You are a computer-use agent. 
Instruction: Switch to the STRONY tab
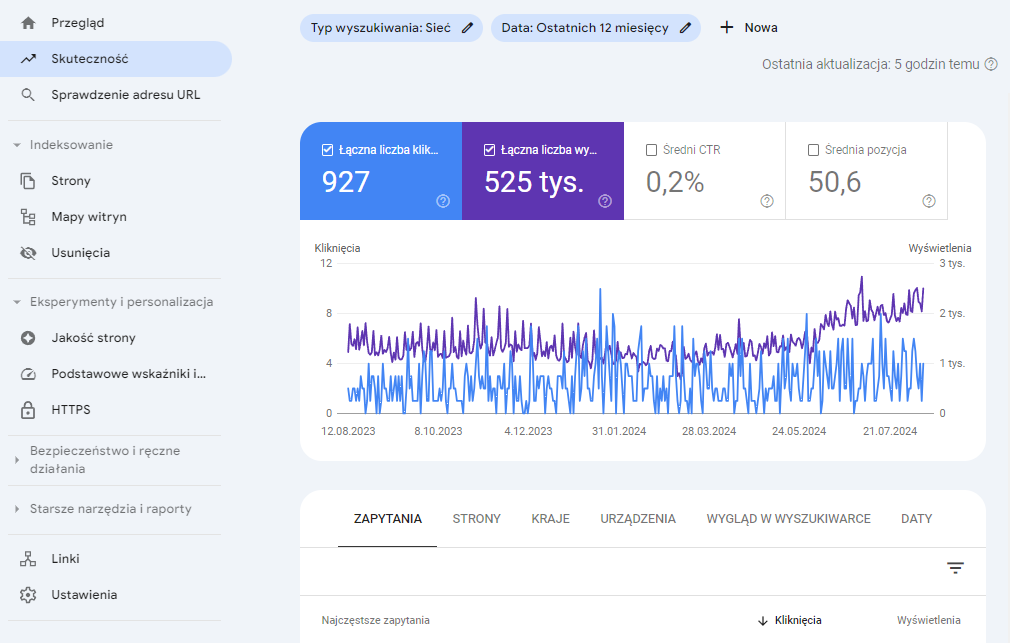pos(476,519)
